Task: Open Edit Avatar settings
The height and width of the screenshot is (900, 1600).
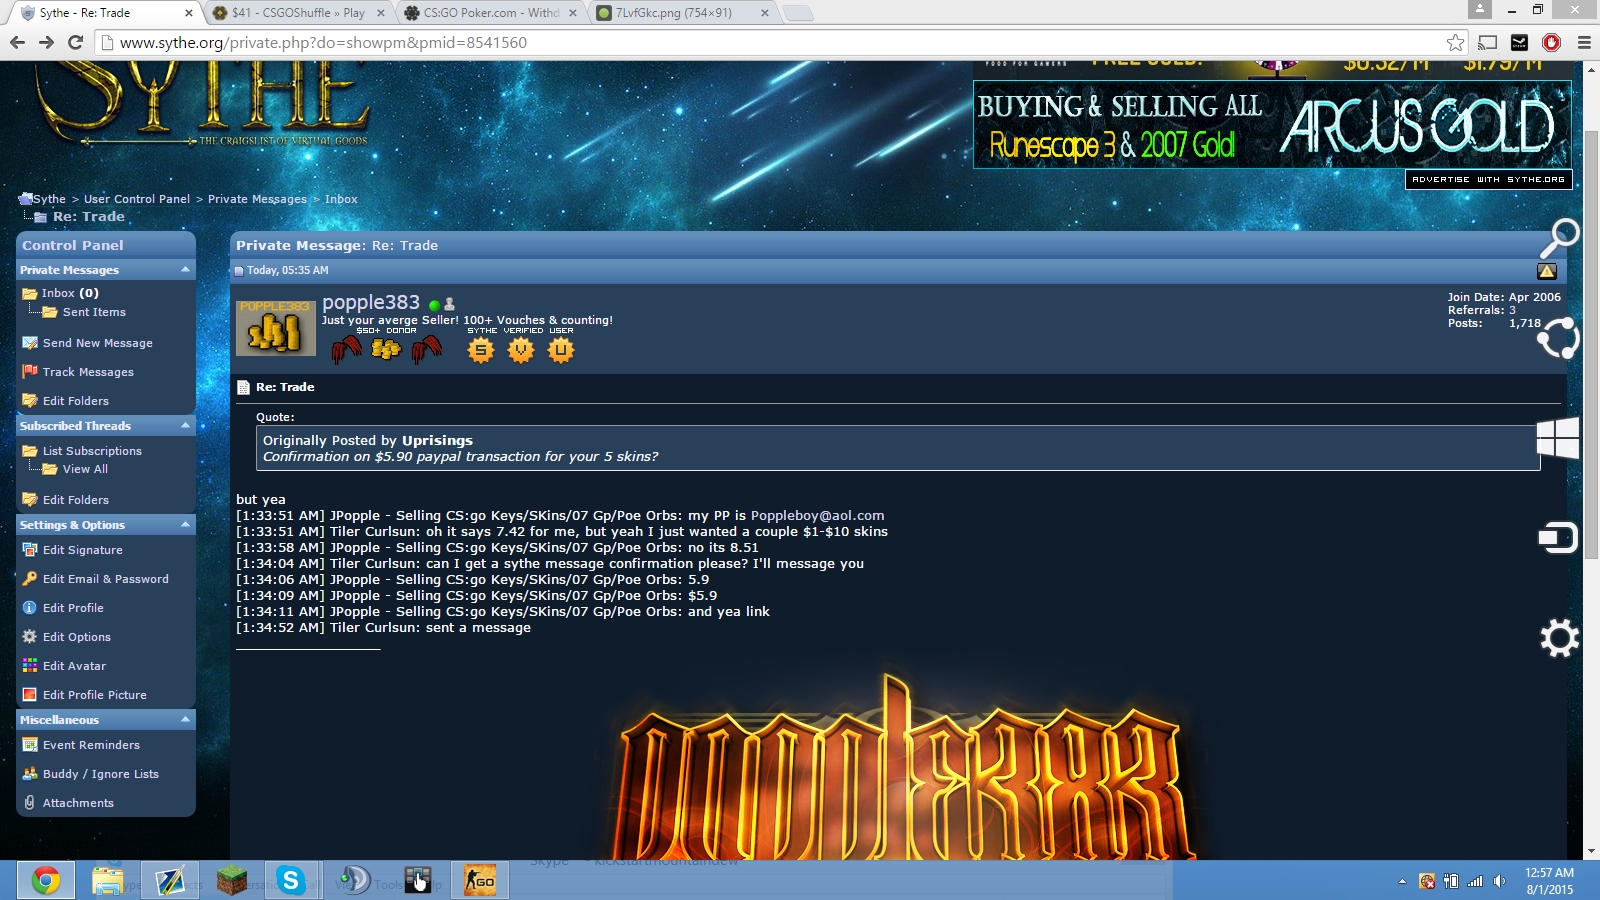Action: pyautogui.click(x=74, y=666)
